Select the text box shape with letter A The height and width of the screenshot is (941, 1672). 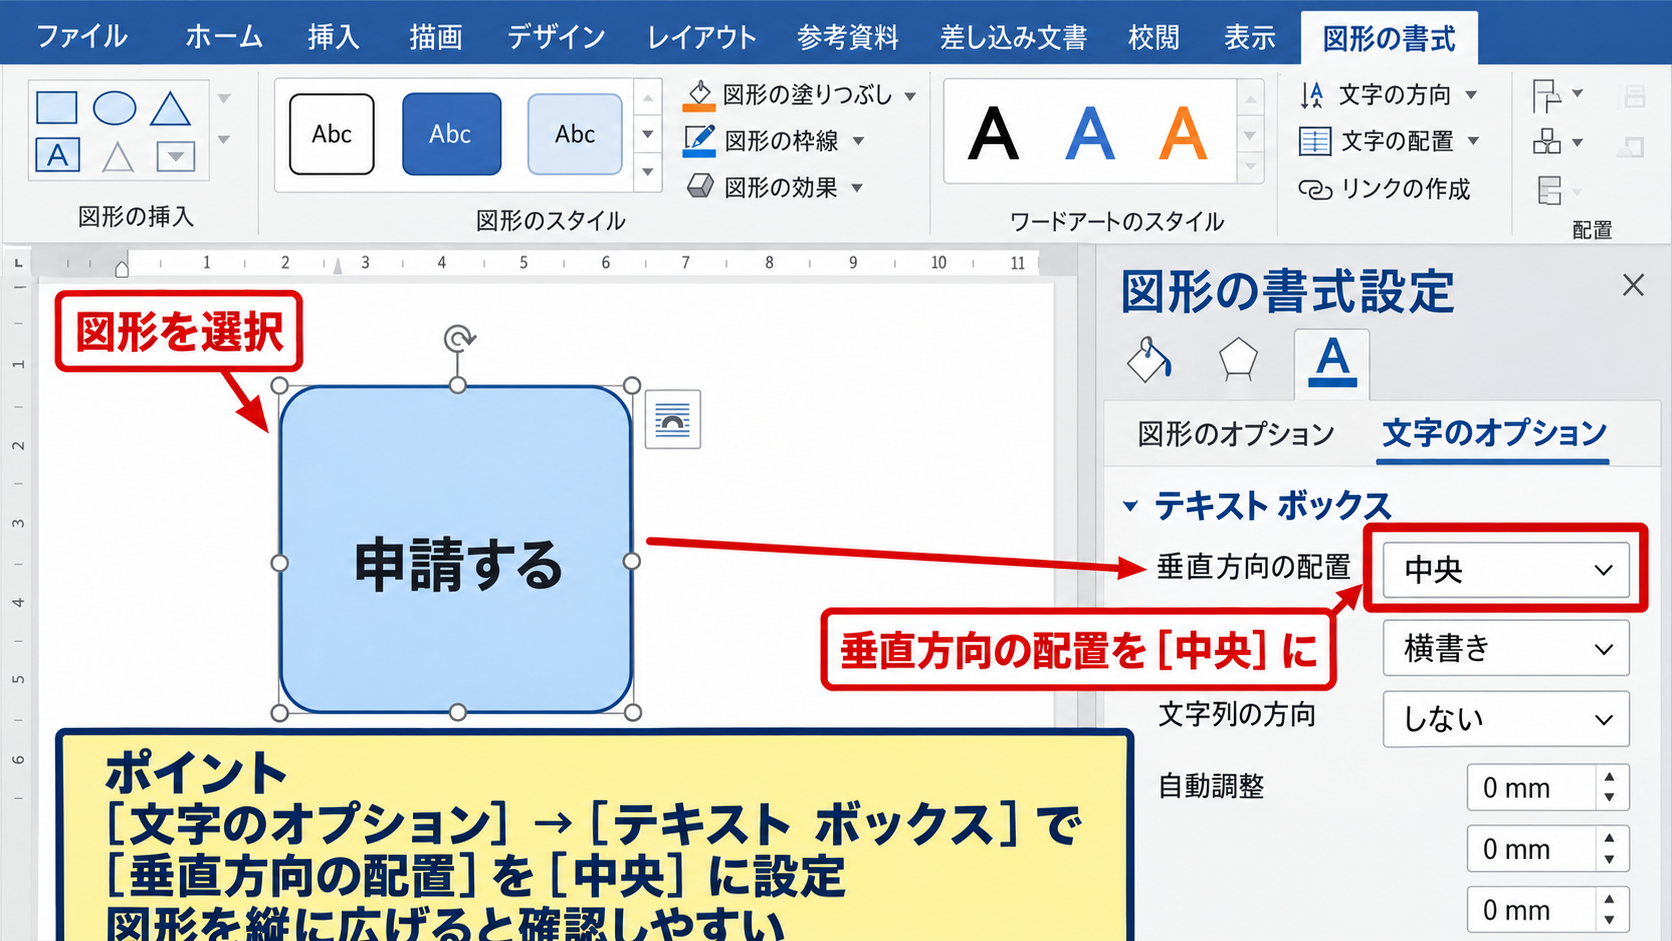tap(57, 155)
